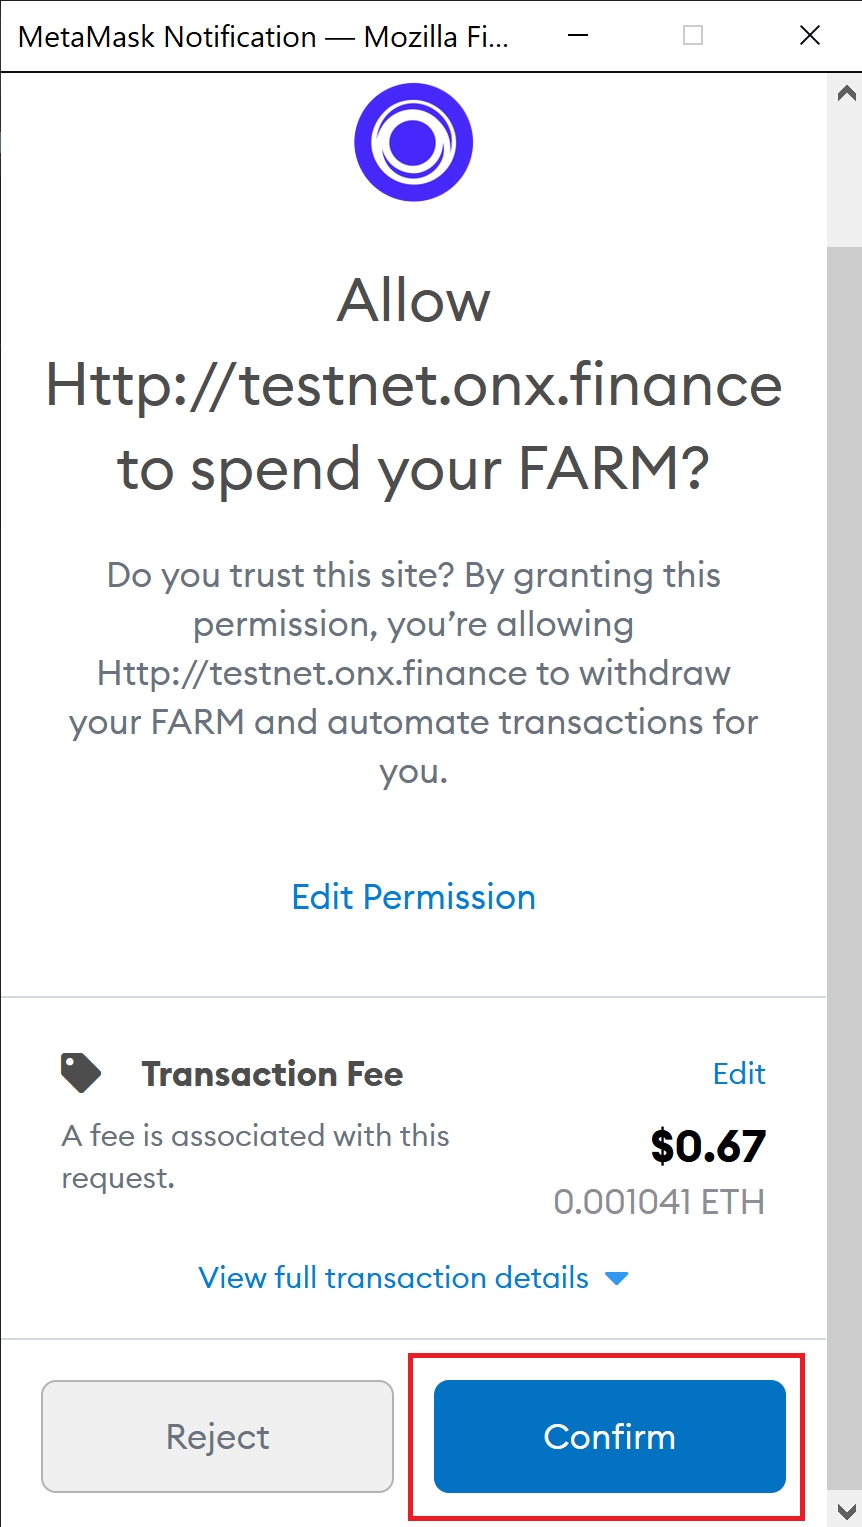Click the purple site logo icon
This screenshot has height=1527, width=862.
point(413,142)
